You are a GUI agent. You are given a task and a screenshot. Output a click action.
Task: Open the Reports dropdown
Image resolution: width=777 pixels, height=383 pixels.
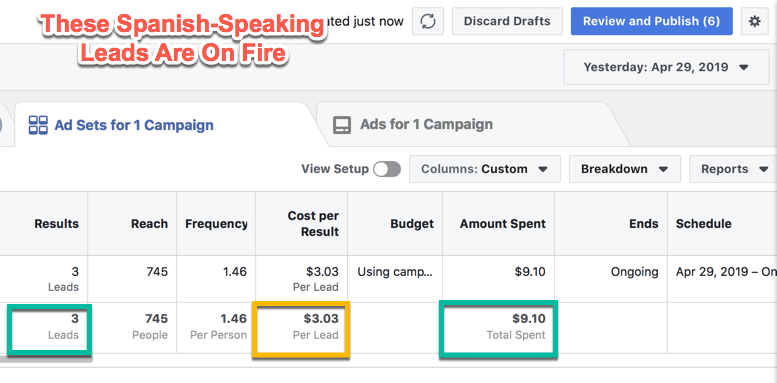point(734,169)
